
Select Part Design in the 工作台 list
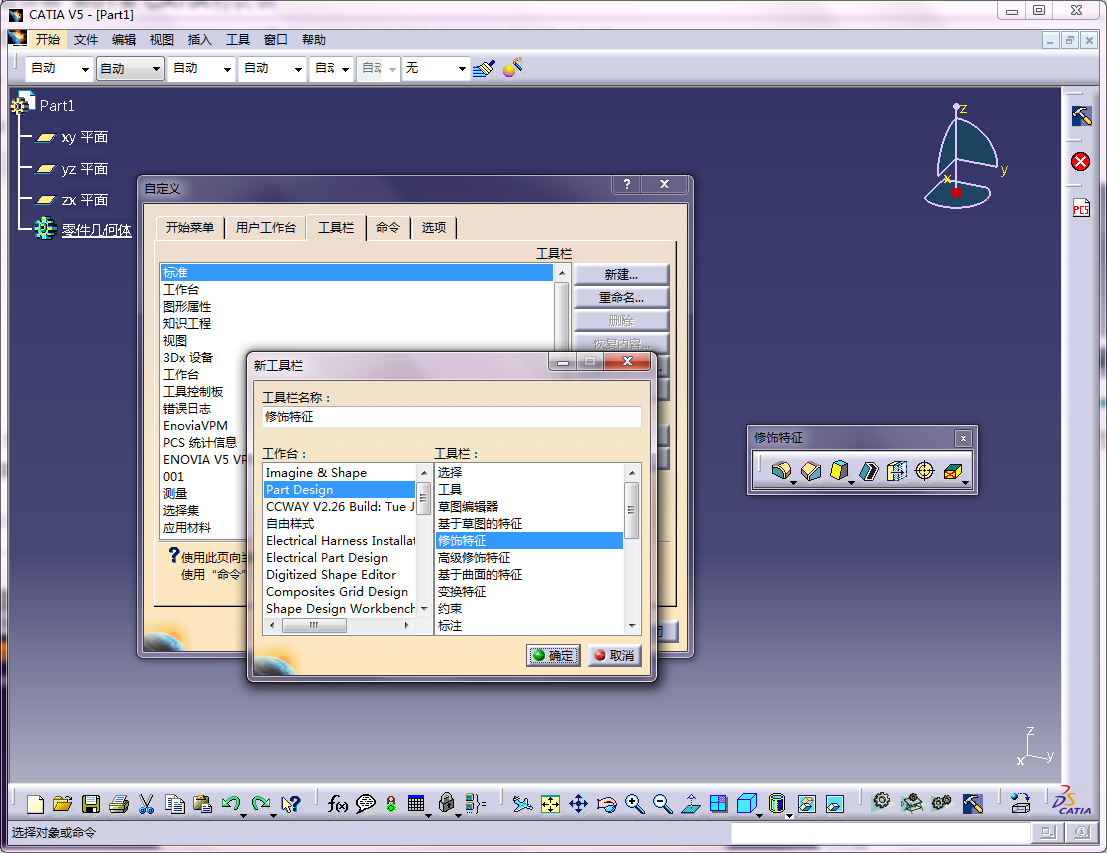click(340, 489)
